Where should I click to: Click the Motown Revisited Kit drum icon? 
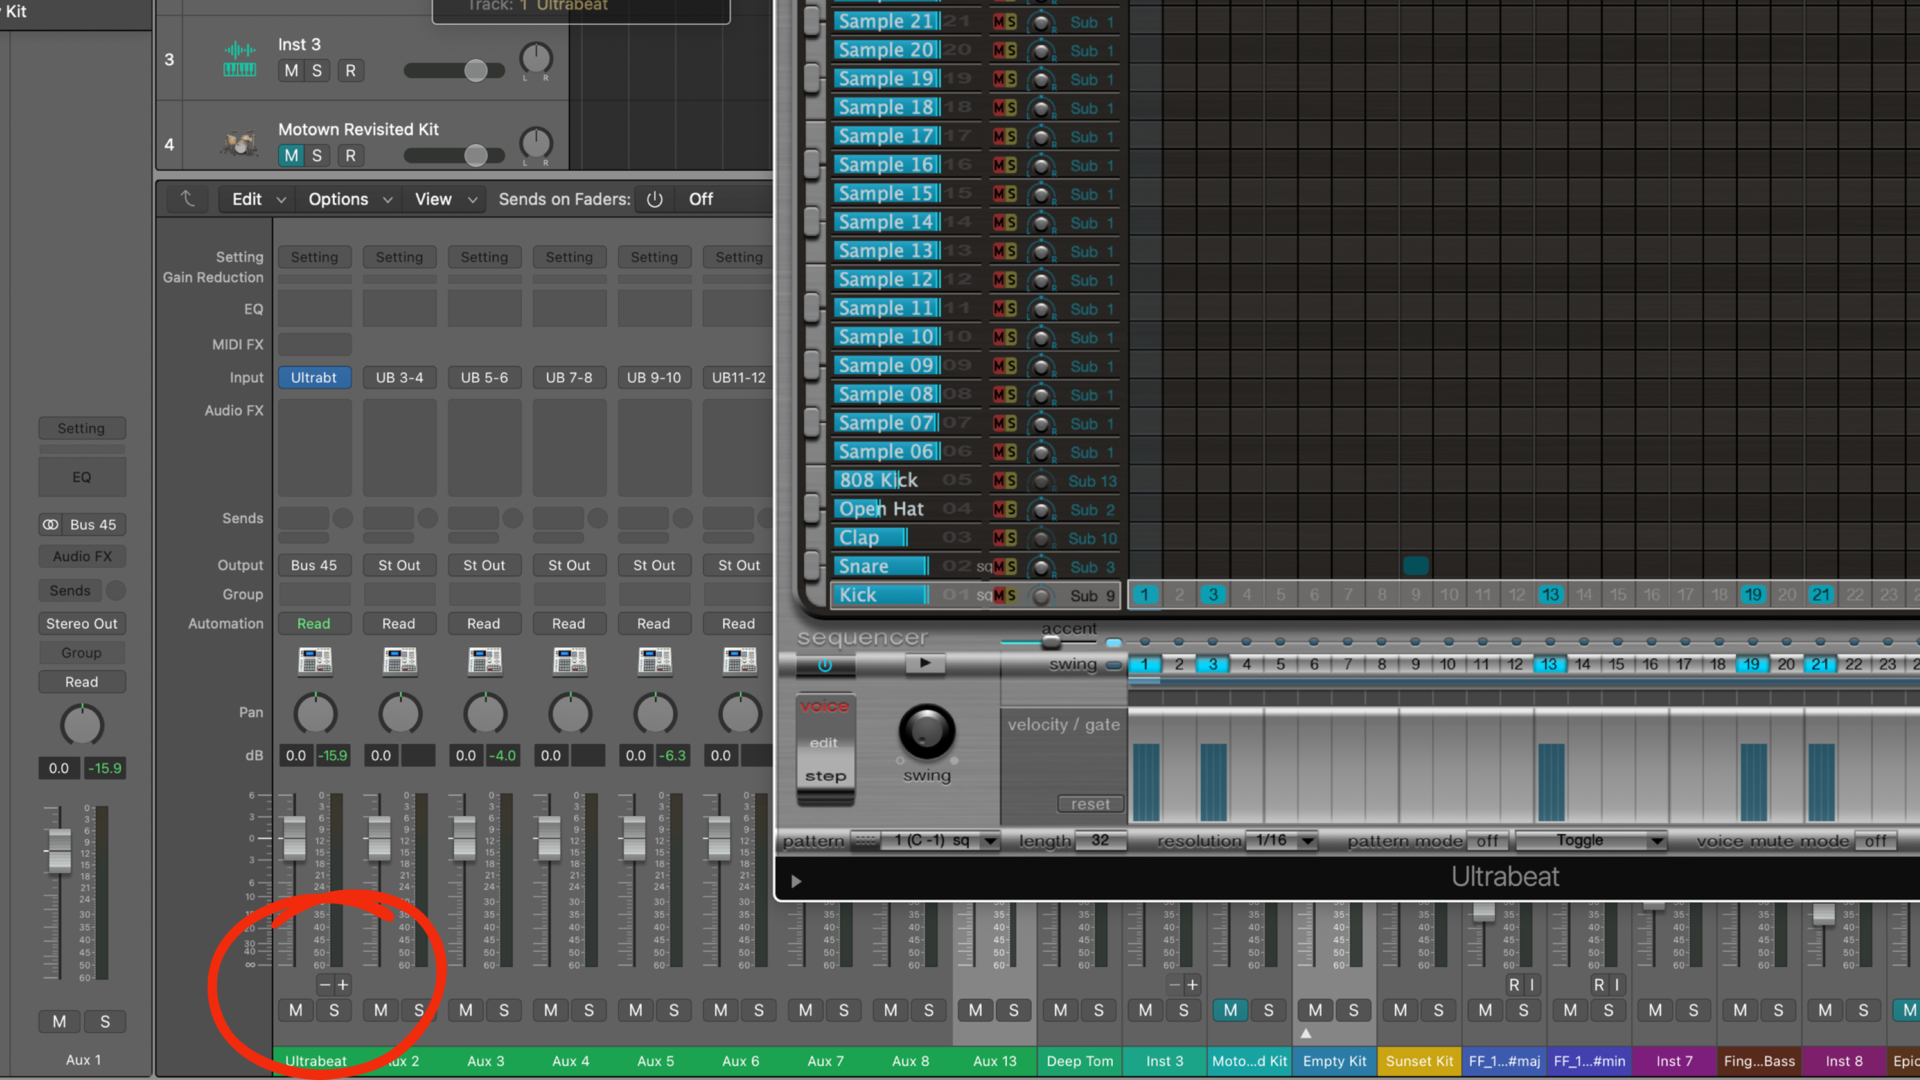coord(240,142)
